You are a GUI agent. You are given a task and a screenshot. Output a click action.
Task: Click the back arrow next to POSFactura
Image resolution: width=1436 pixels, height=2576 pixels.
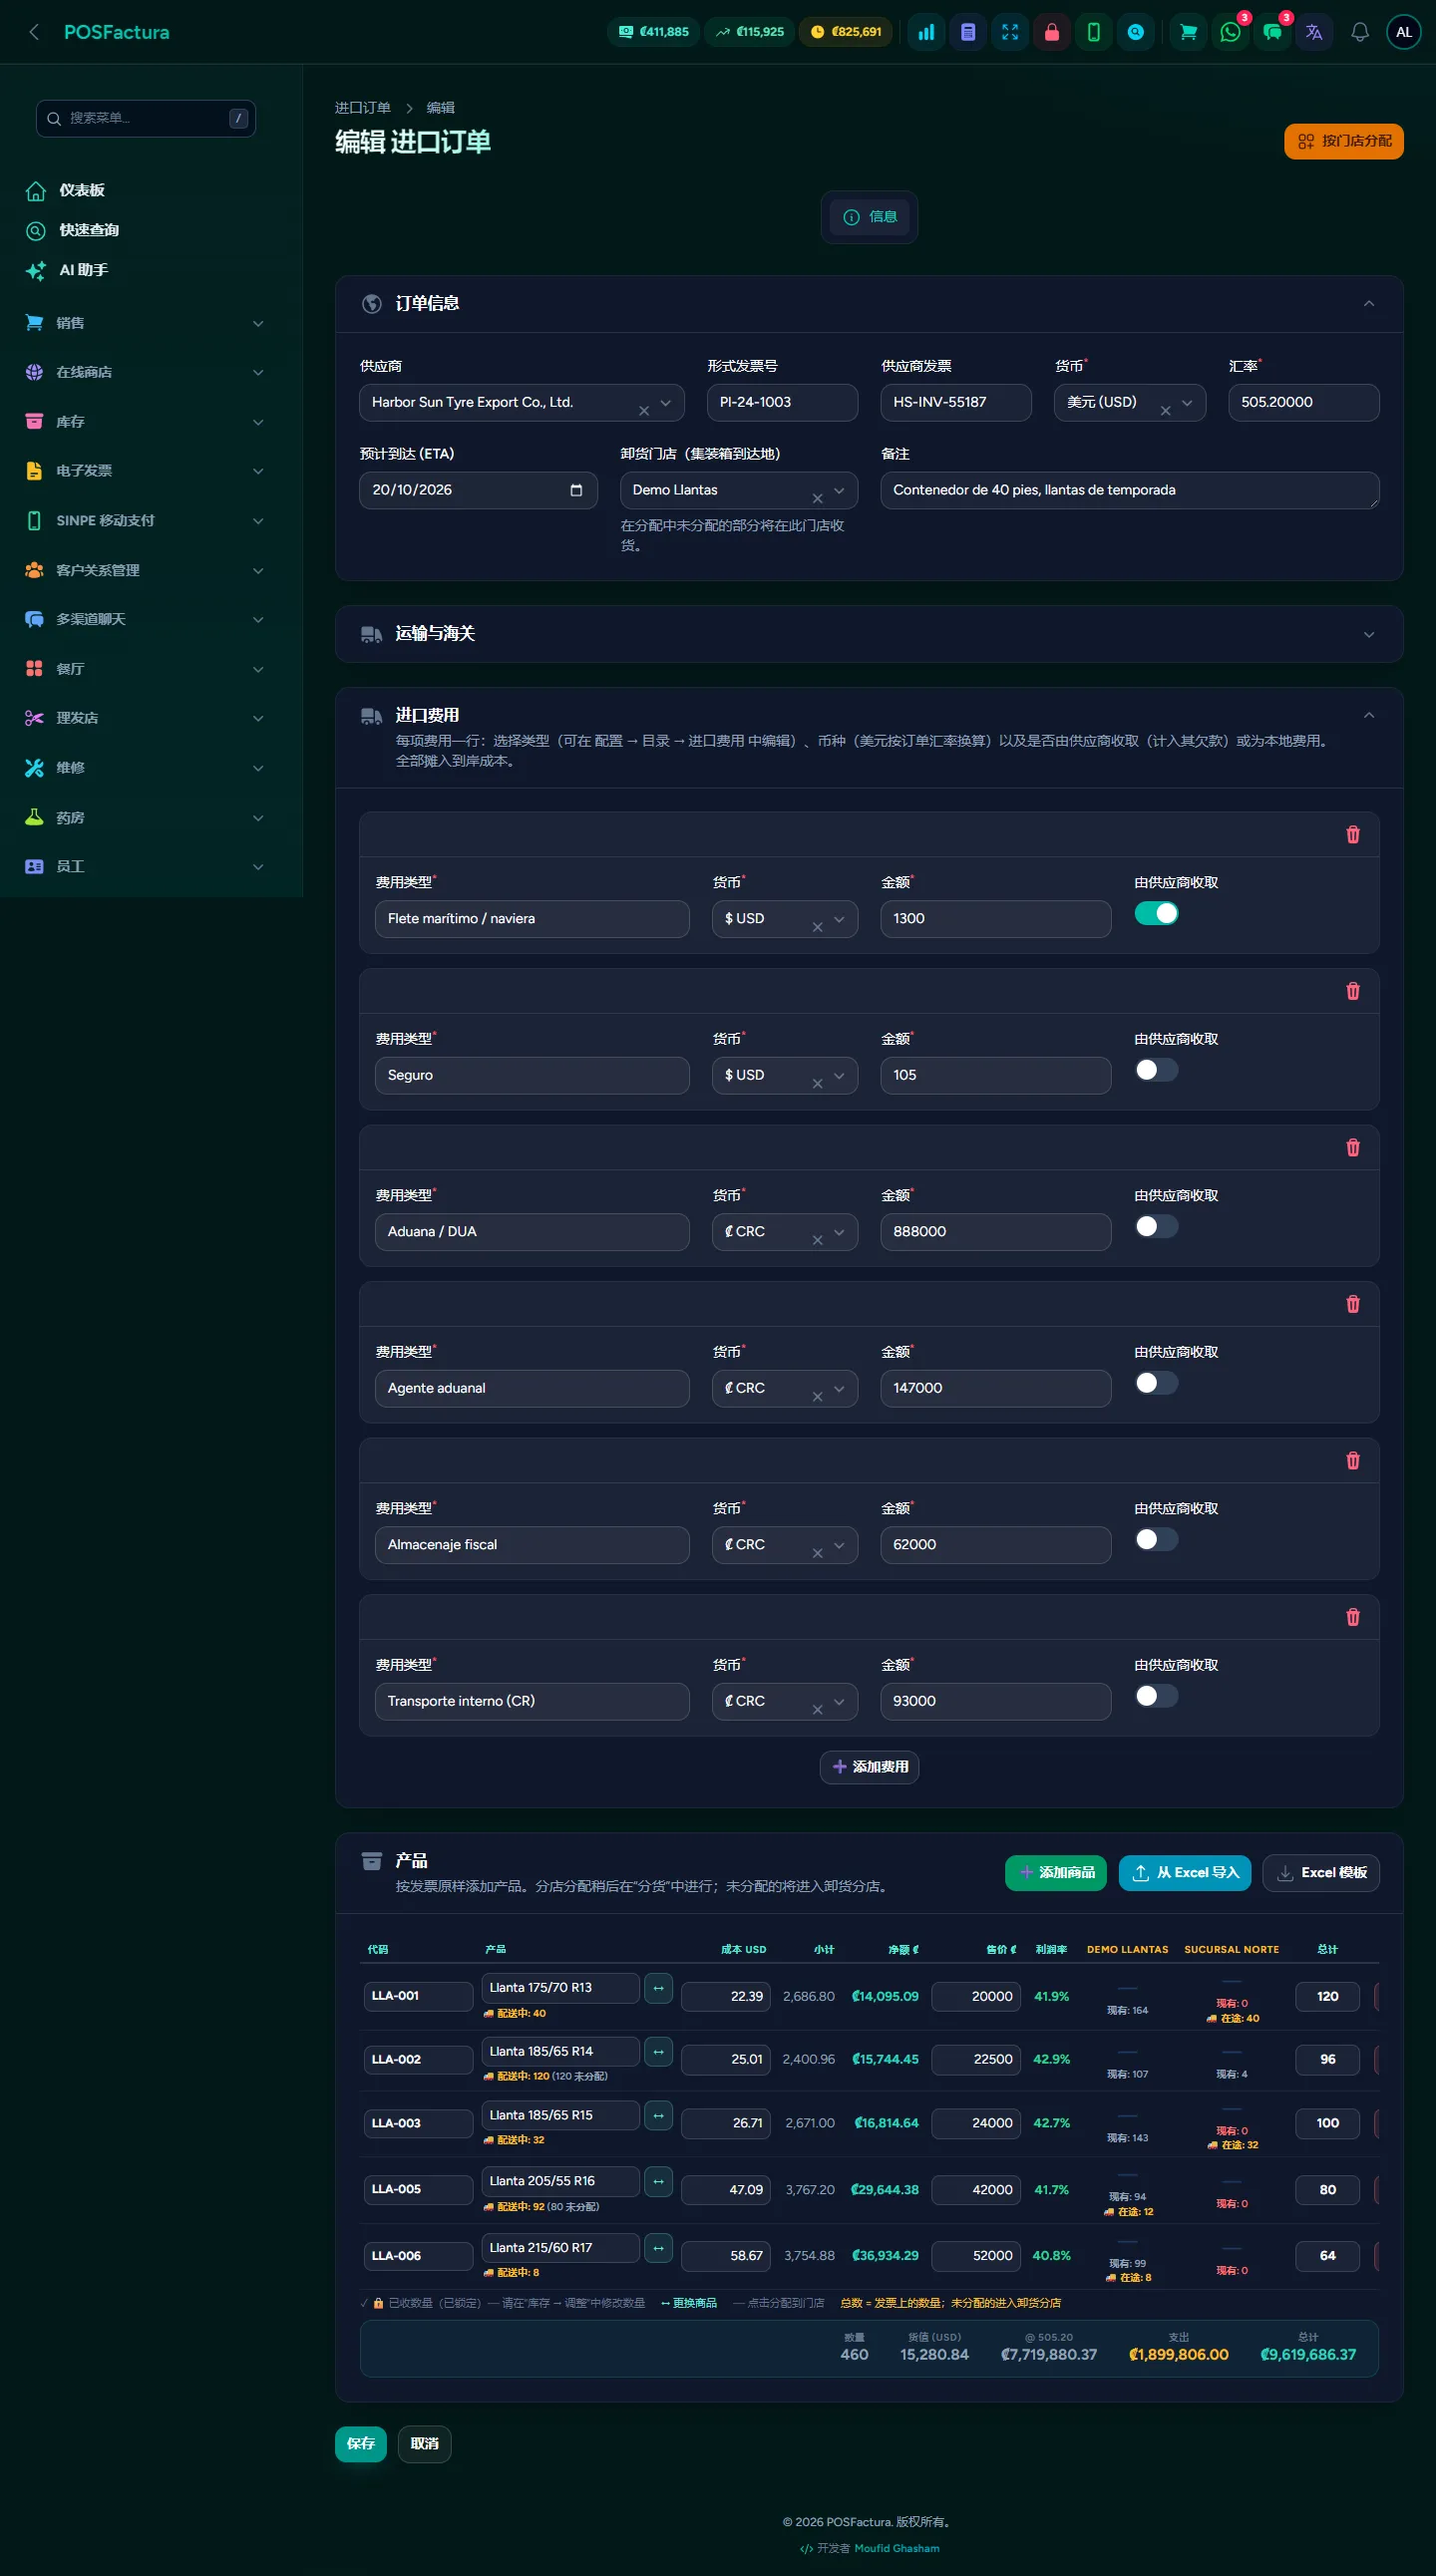pos(34,32)
